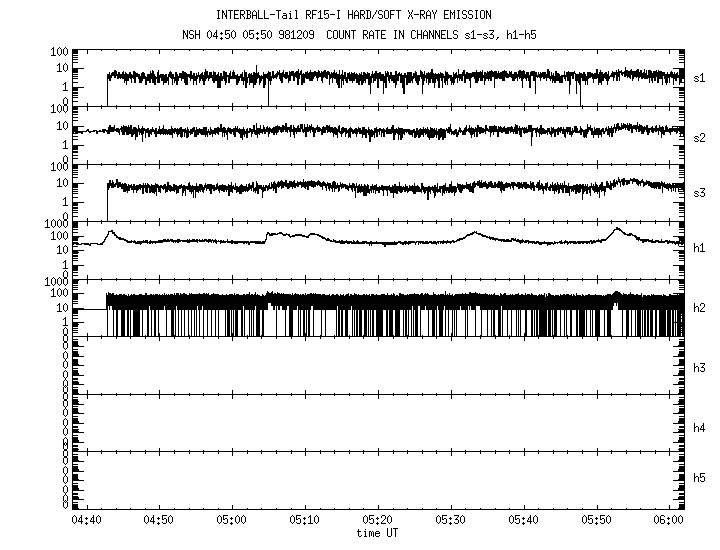Click the 04:40 time axis tick label
Viewport: 720px width, 550px height.
(x=86, y=521)
